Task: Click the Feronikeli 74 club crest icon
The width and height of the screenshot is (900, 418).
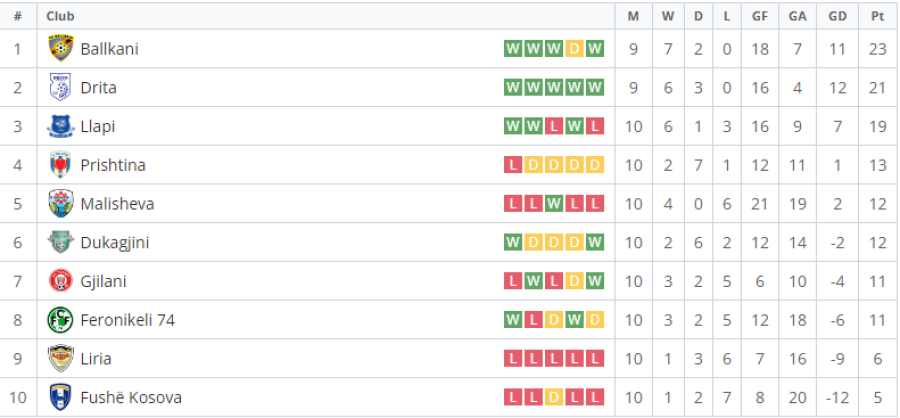Action: tap(60, 320)
